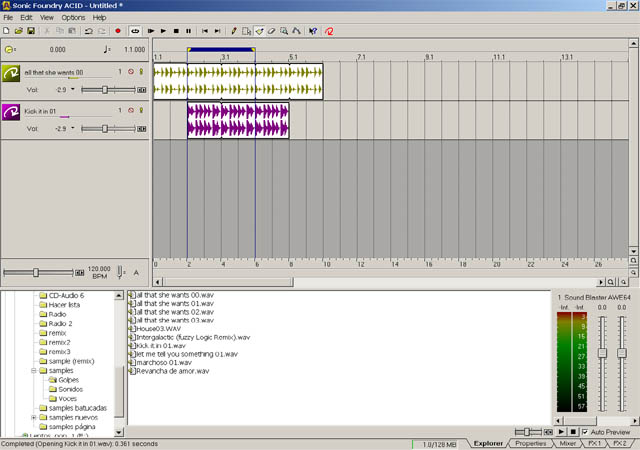Viewport: 640px width, 450px height.
Task: Click the red ACID logo toolbar icon
Action: pyautogui.click(x=329, y=31)
